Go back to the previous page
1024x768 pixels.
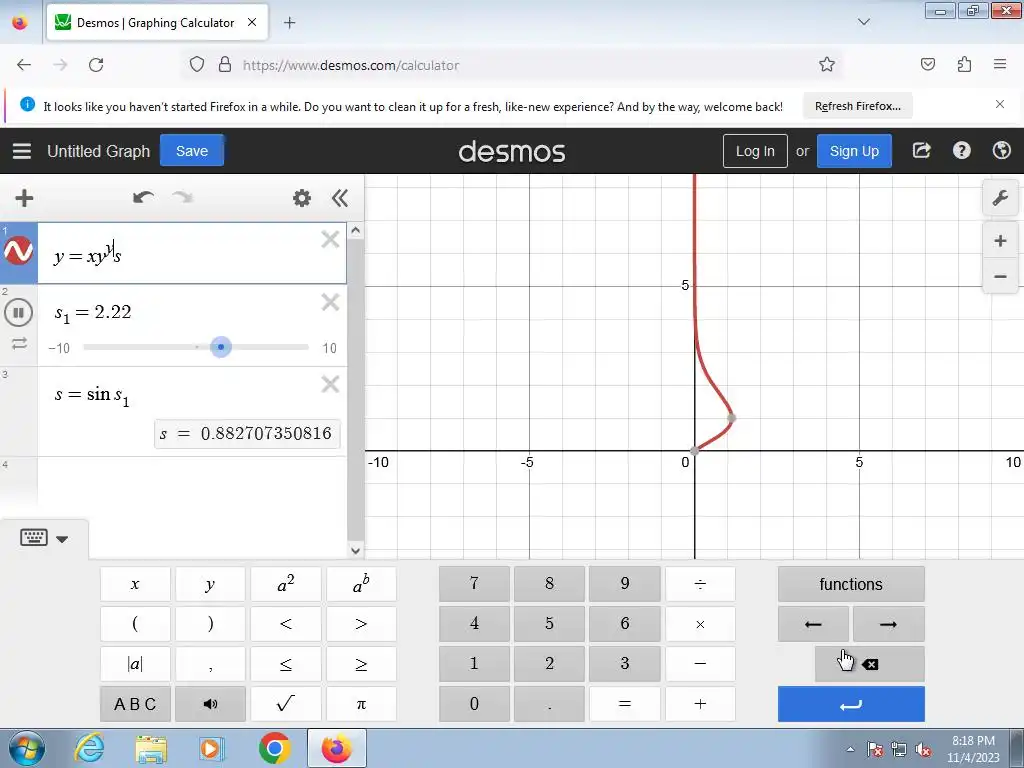coord(24,65)
